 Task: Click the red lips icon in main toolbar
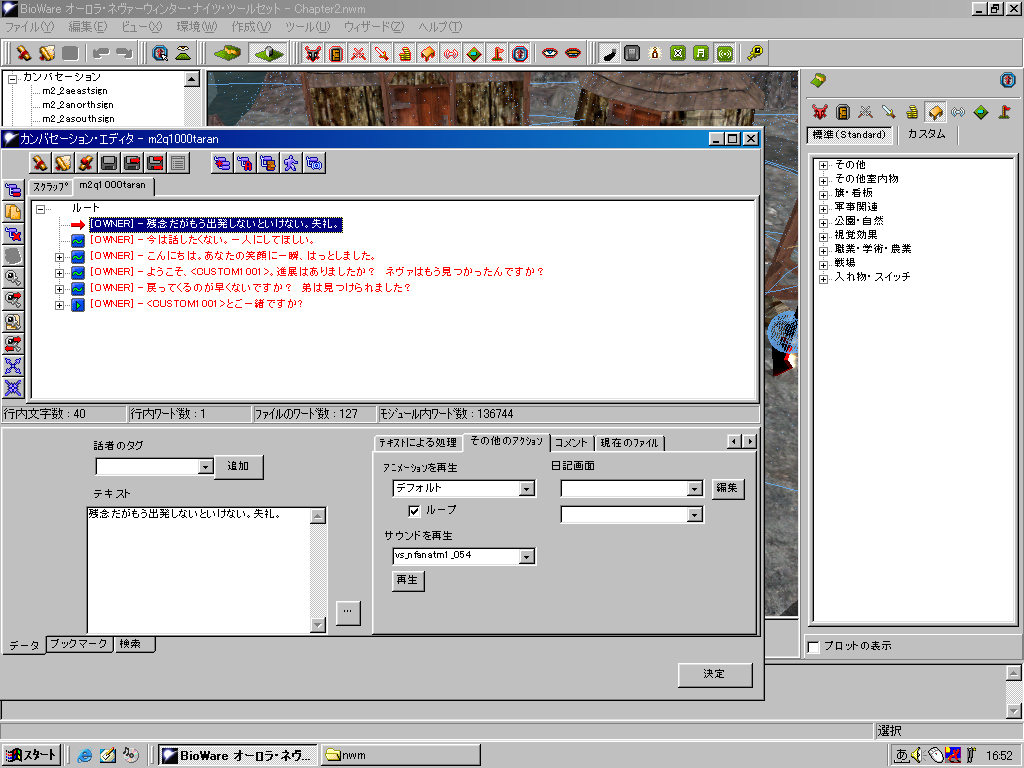point(573,53)
